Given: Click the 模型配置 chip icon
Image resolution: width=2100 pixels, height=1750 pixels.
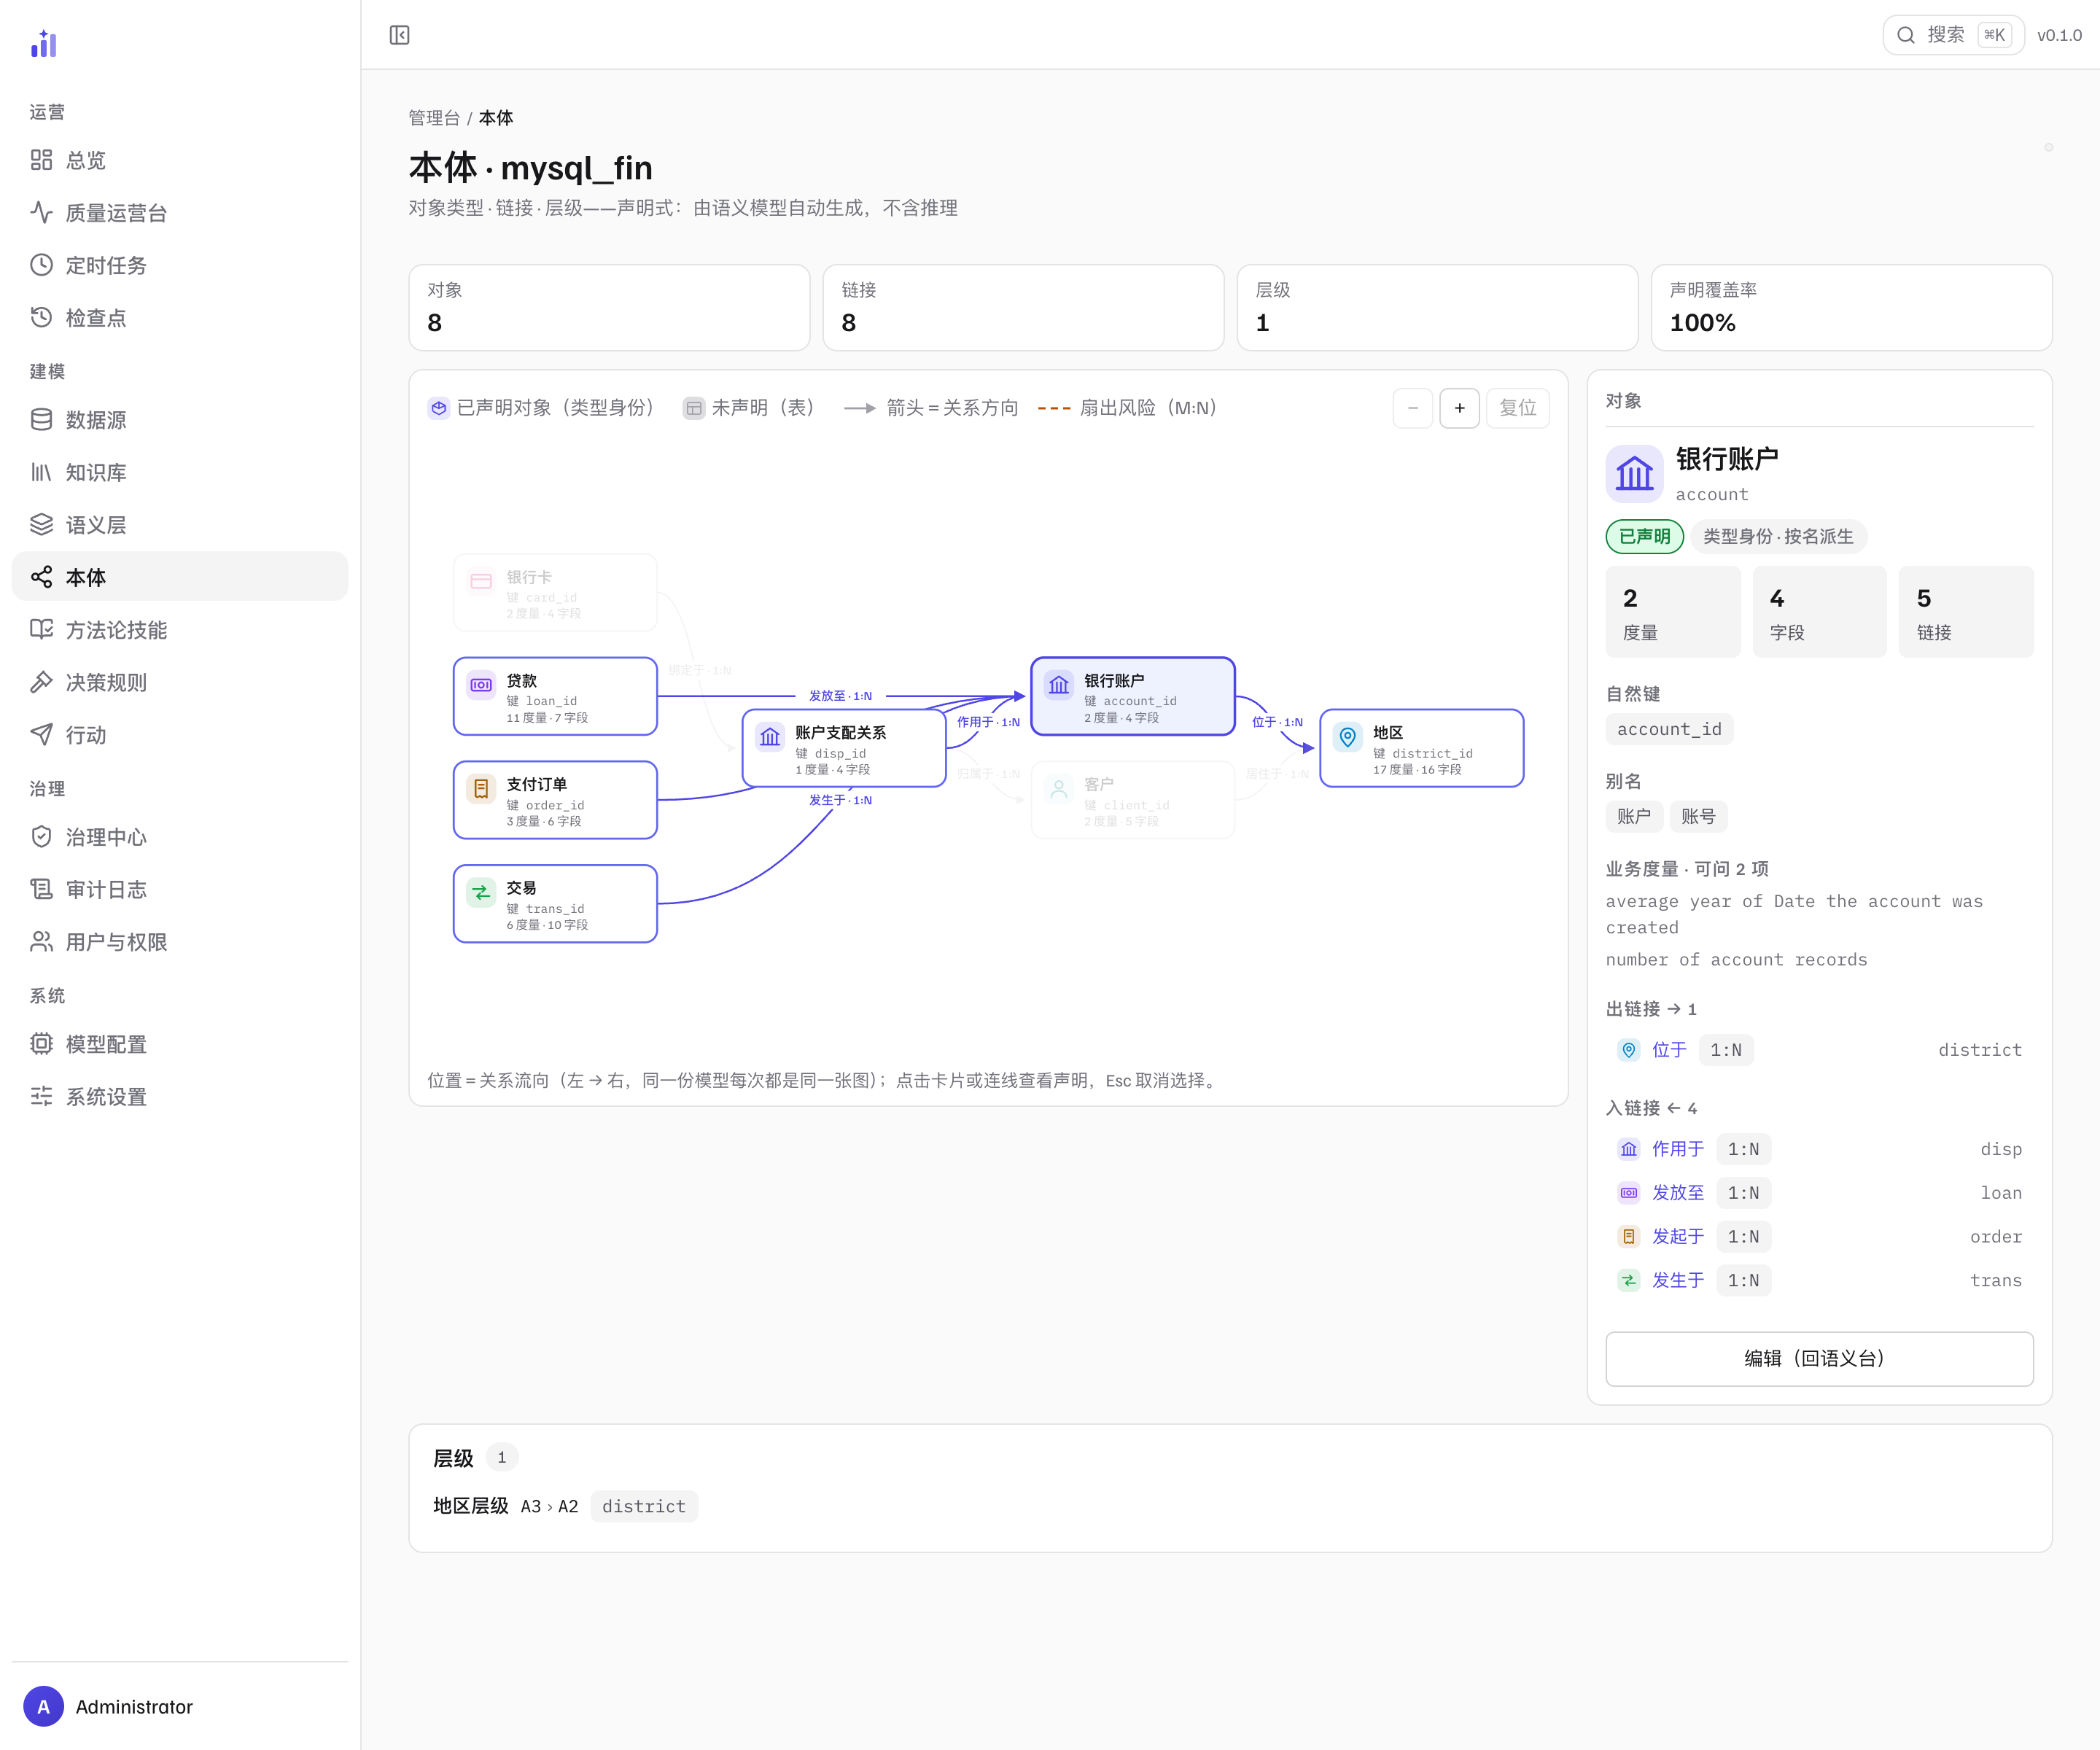Looking at the screenshot, I should coord(41,1044).
